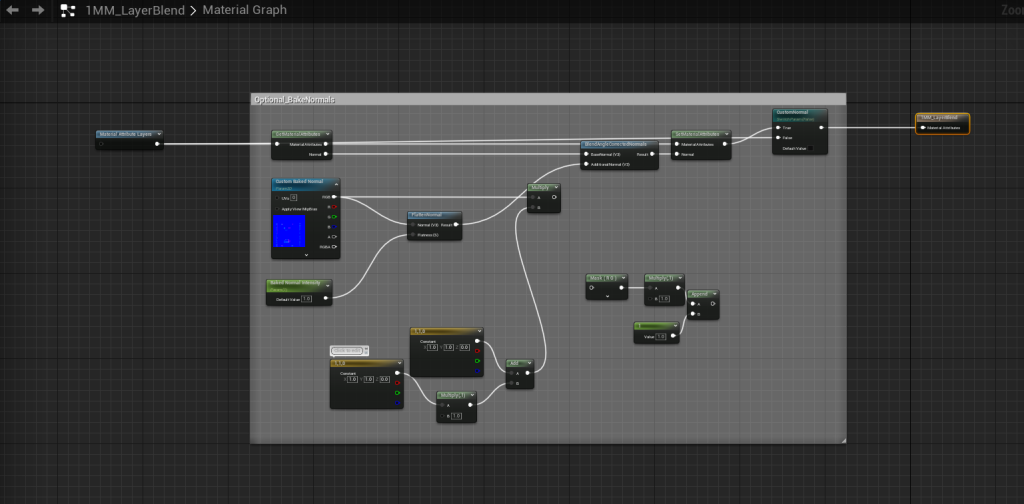Click the BlendAngleCorrectedNormals Result output pin
Screen dimensions: 1024x504
pos(652,155)
